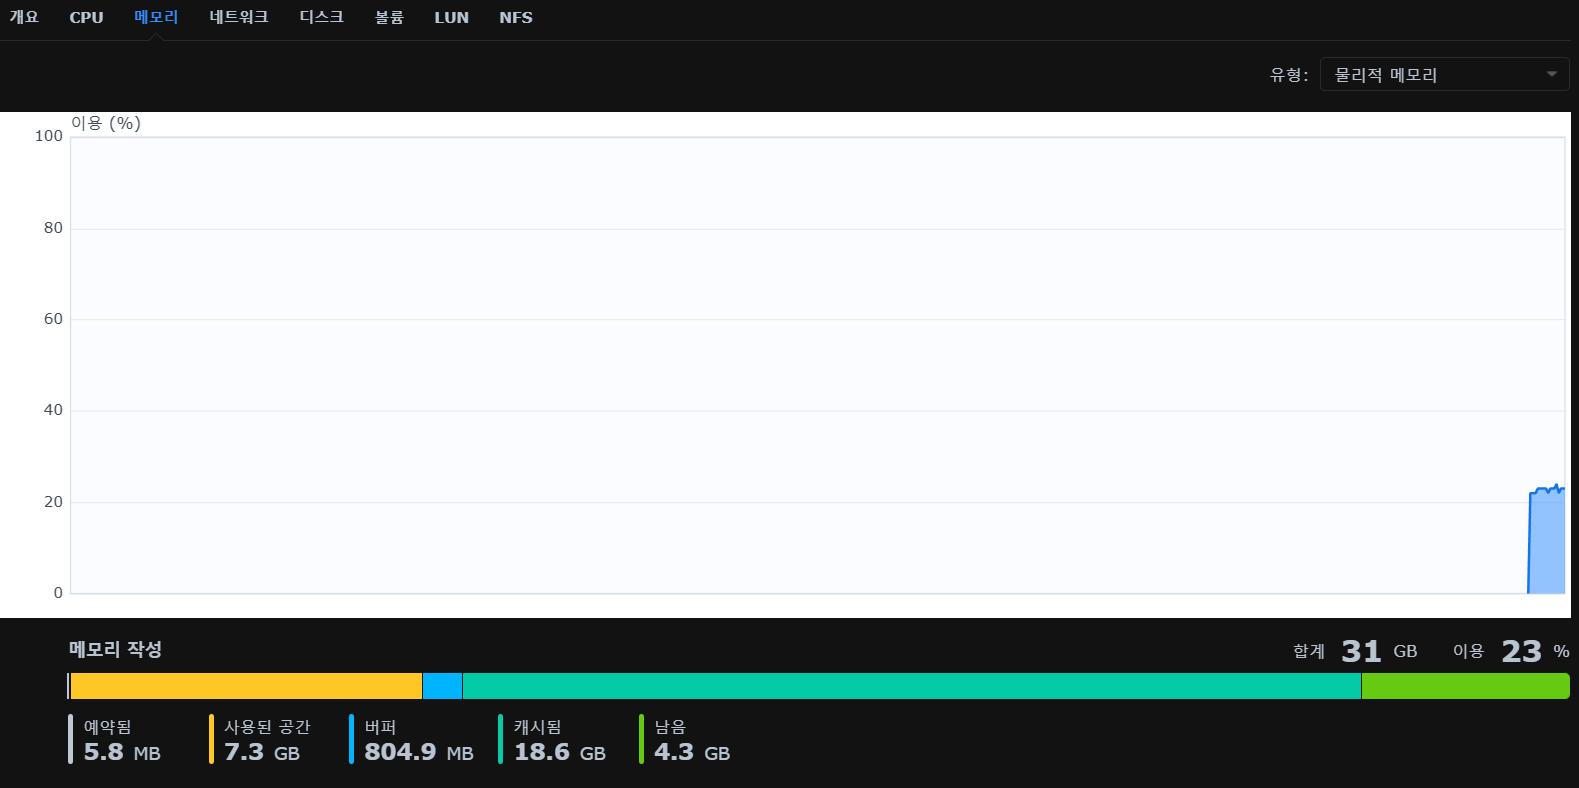The width and height of the screenshot is (1579, 788).
Task: Open the 디스크 tab
Action: (321, 18)
